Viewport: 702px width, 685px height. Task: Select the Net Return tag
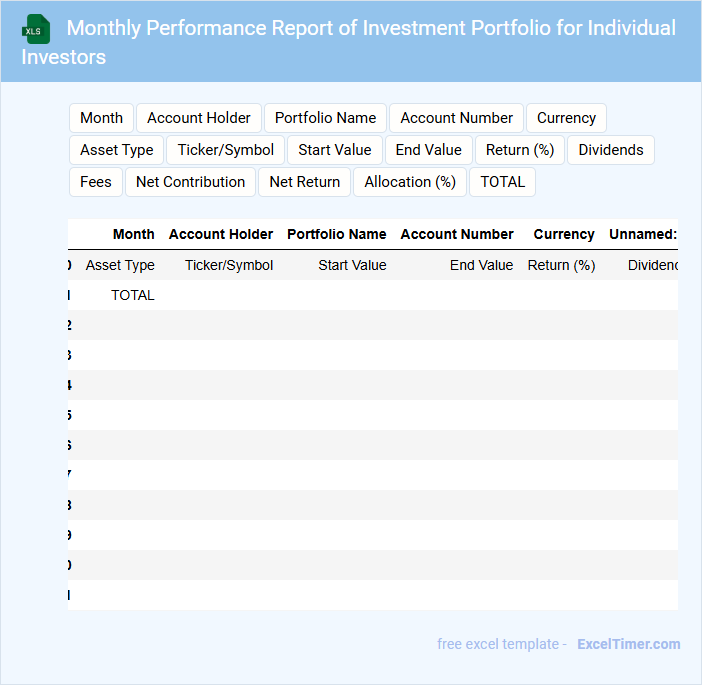[x=304, y=182]
